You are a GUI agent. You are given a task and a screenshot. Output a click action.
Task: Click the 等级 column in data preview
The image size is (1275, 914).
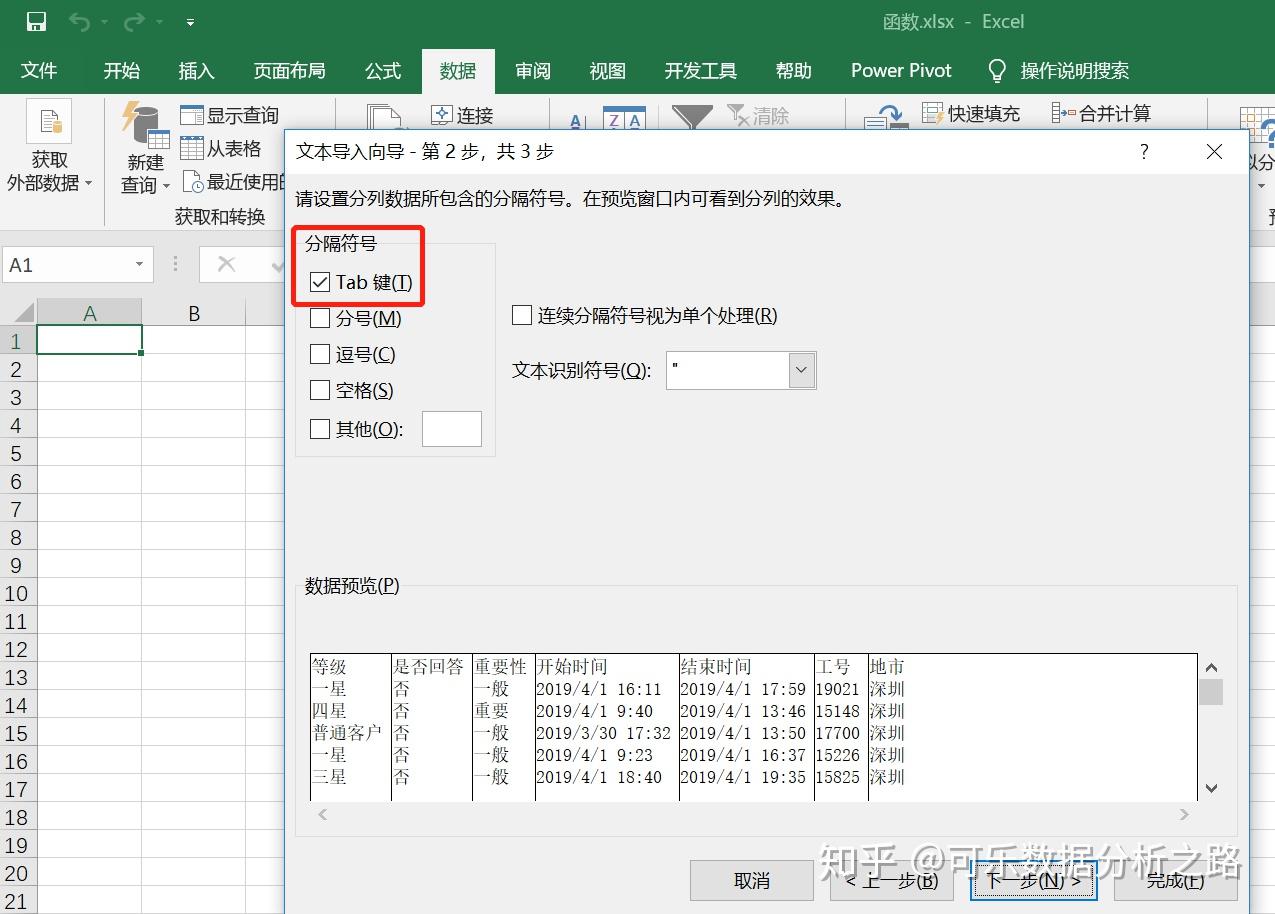coord(350,727)
